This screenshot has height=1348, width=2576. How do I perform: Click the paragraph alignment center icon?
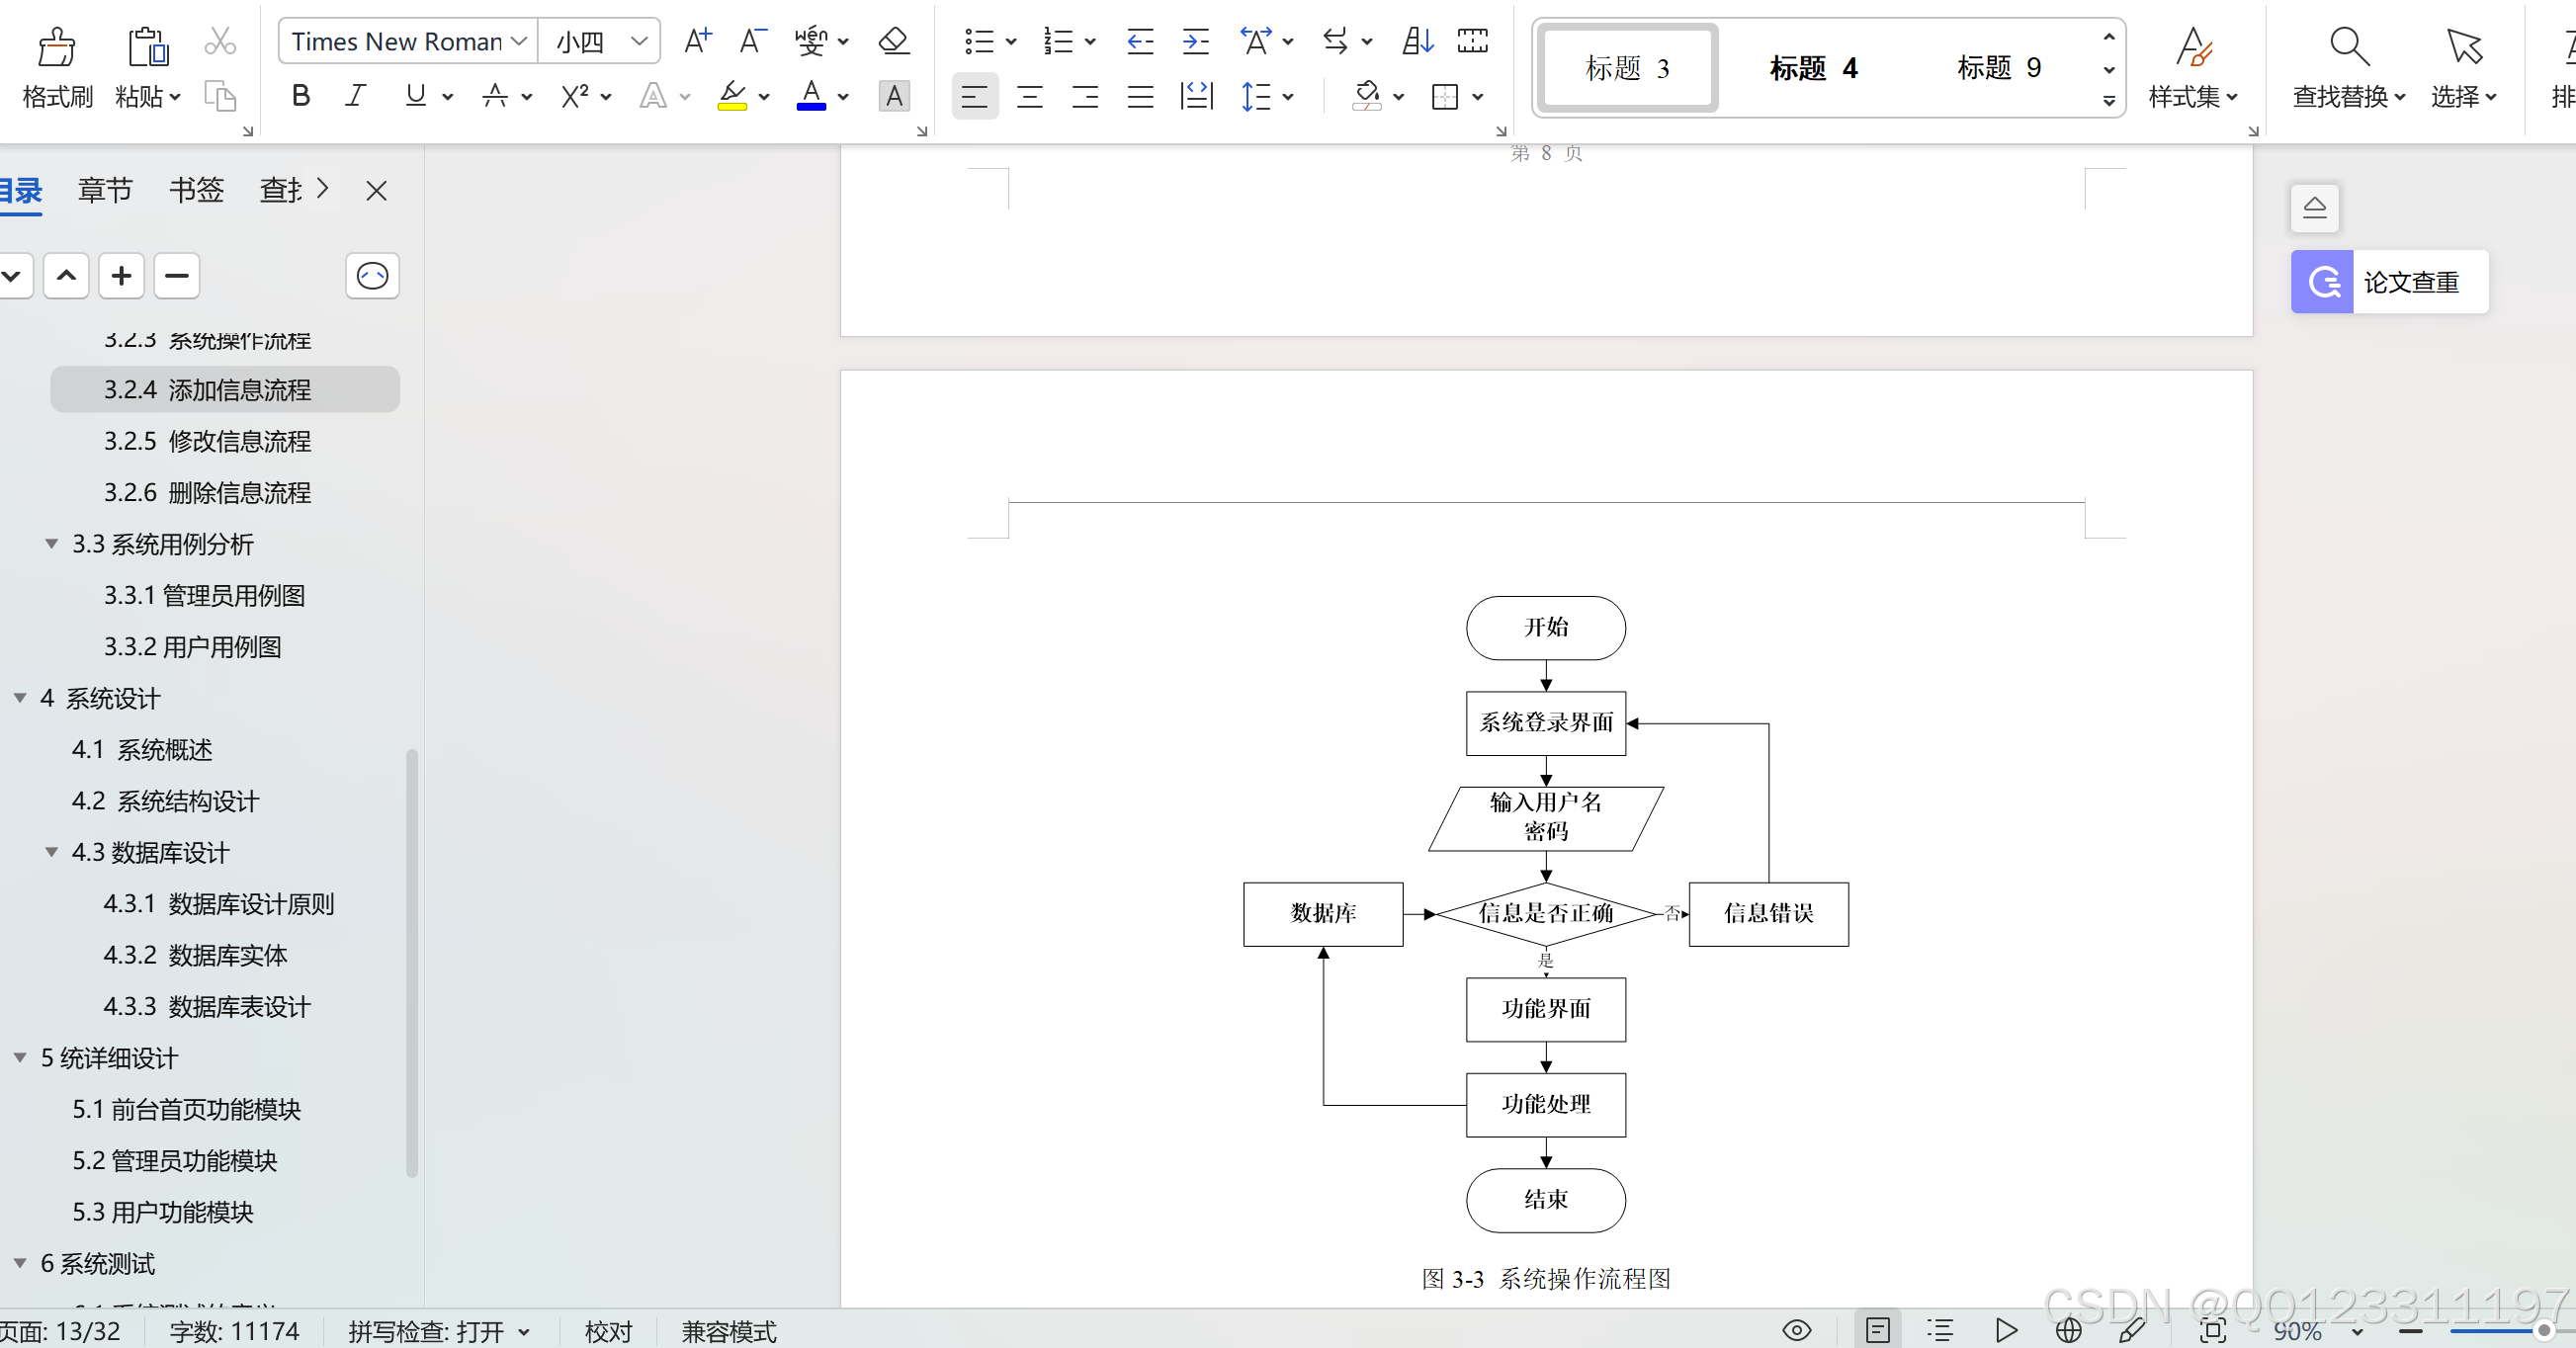point(1027,97)
